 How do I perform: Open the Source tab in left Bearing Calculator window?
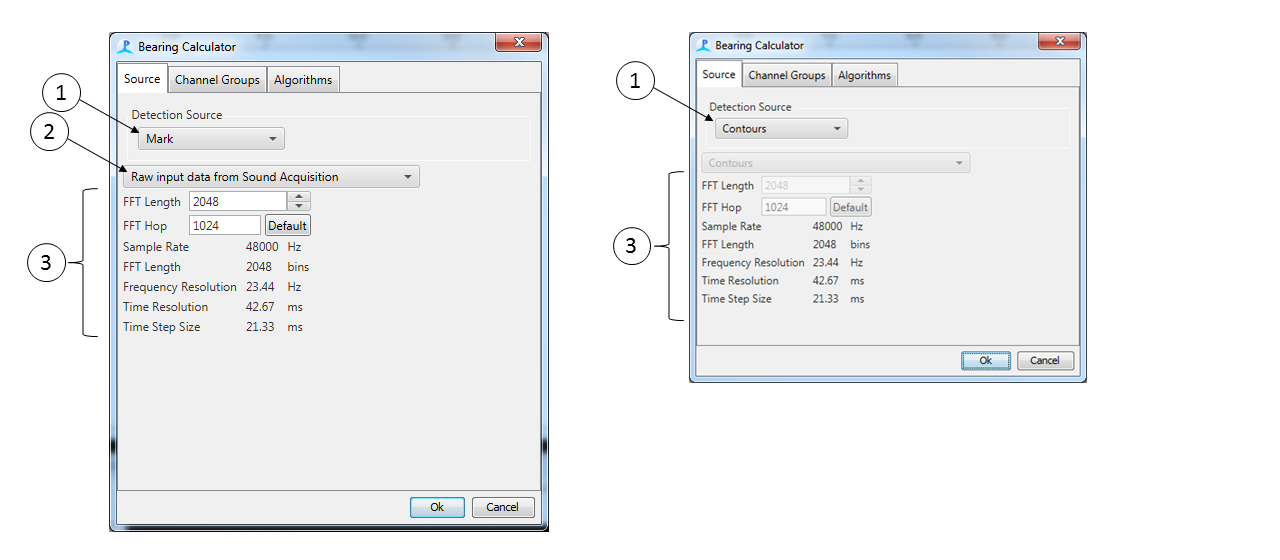tap(142, 79)
